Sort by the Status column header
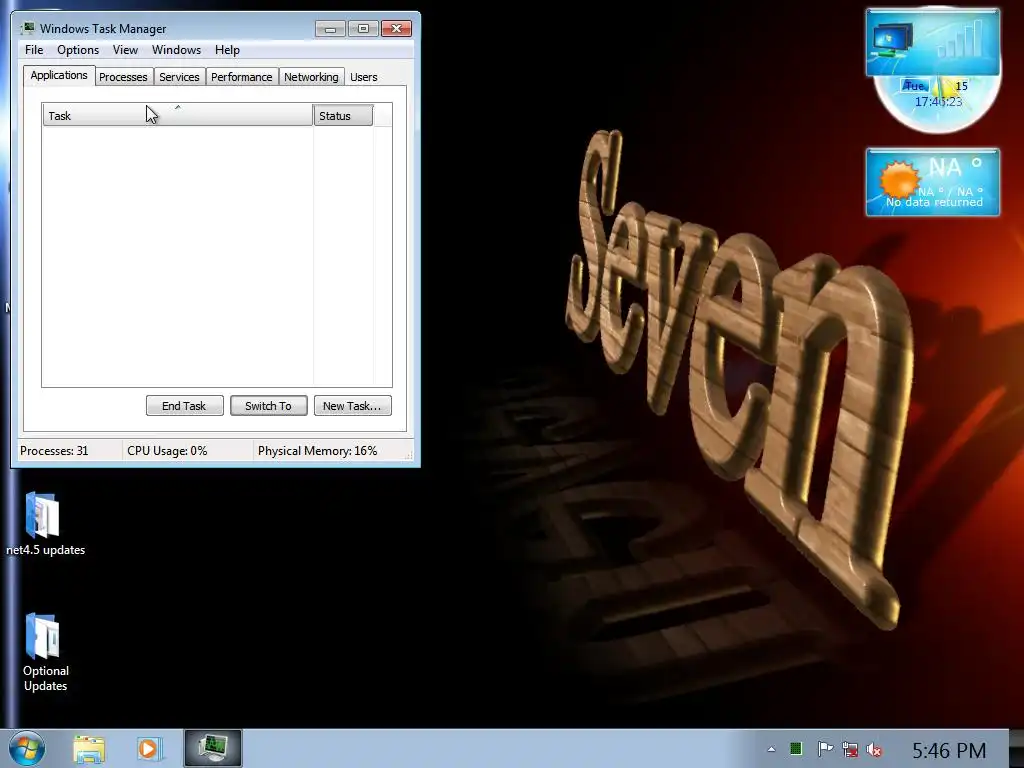This screenshot has height=768, width=1024. 343,116
